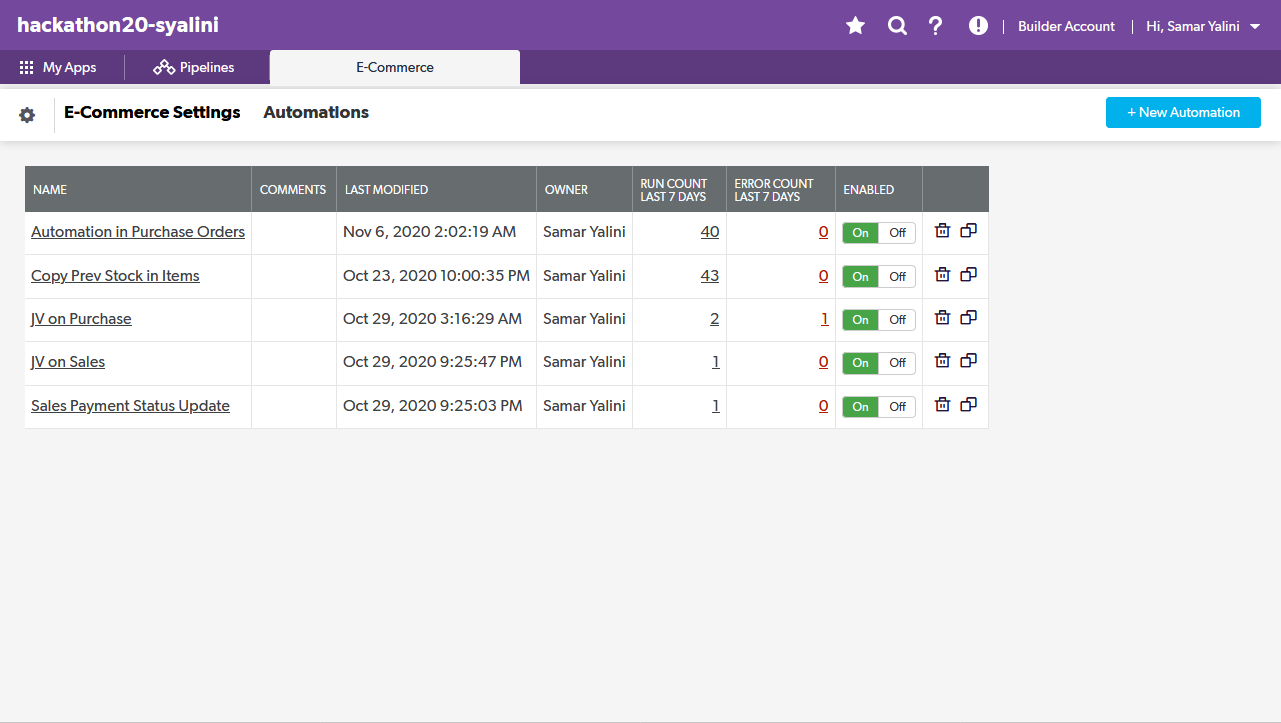Click the COMMENTS column header
1281x723 pixels.
pos(293,190)
